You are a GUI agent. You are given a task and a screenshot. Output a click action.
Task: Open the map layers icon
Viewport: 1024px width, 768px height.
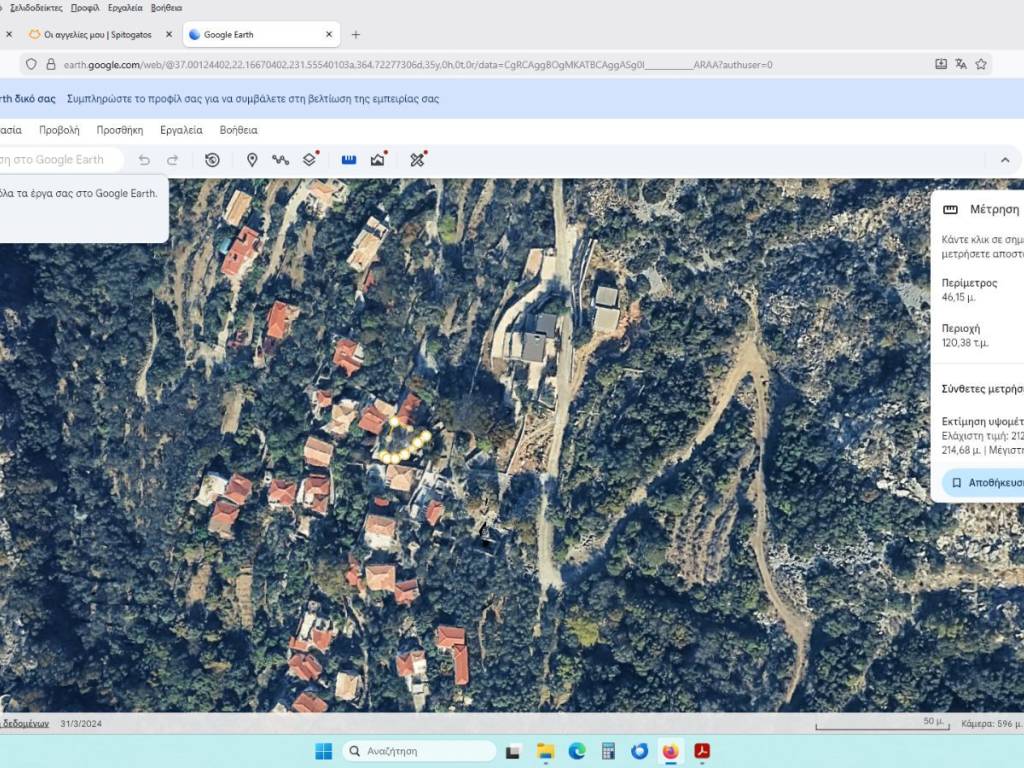(x=309, y=160)
